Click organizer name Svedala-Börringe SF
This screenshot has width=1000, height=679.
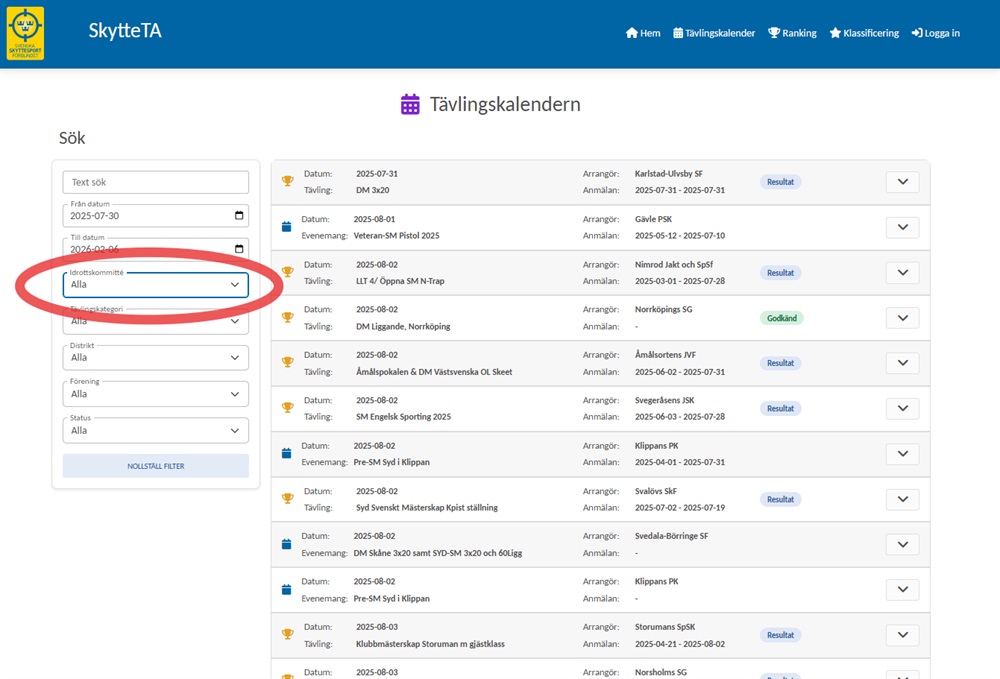coord(671,536)
